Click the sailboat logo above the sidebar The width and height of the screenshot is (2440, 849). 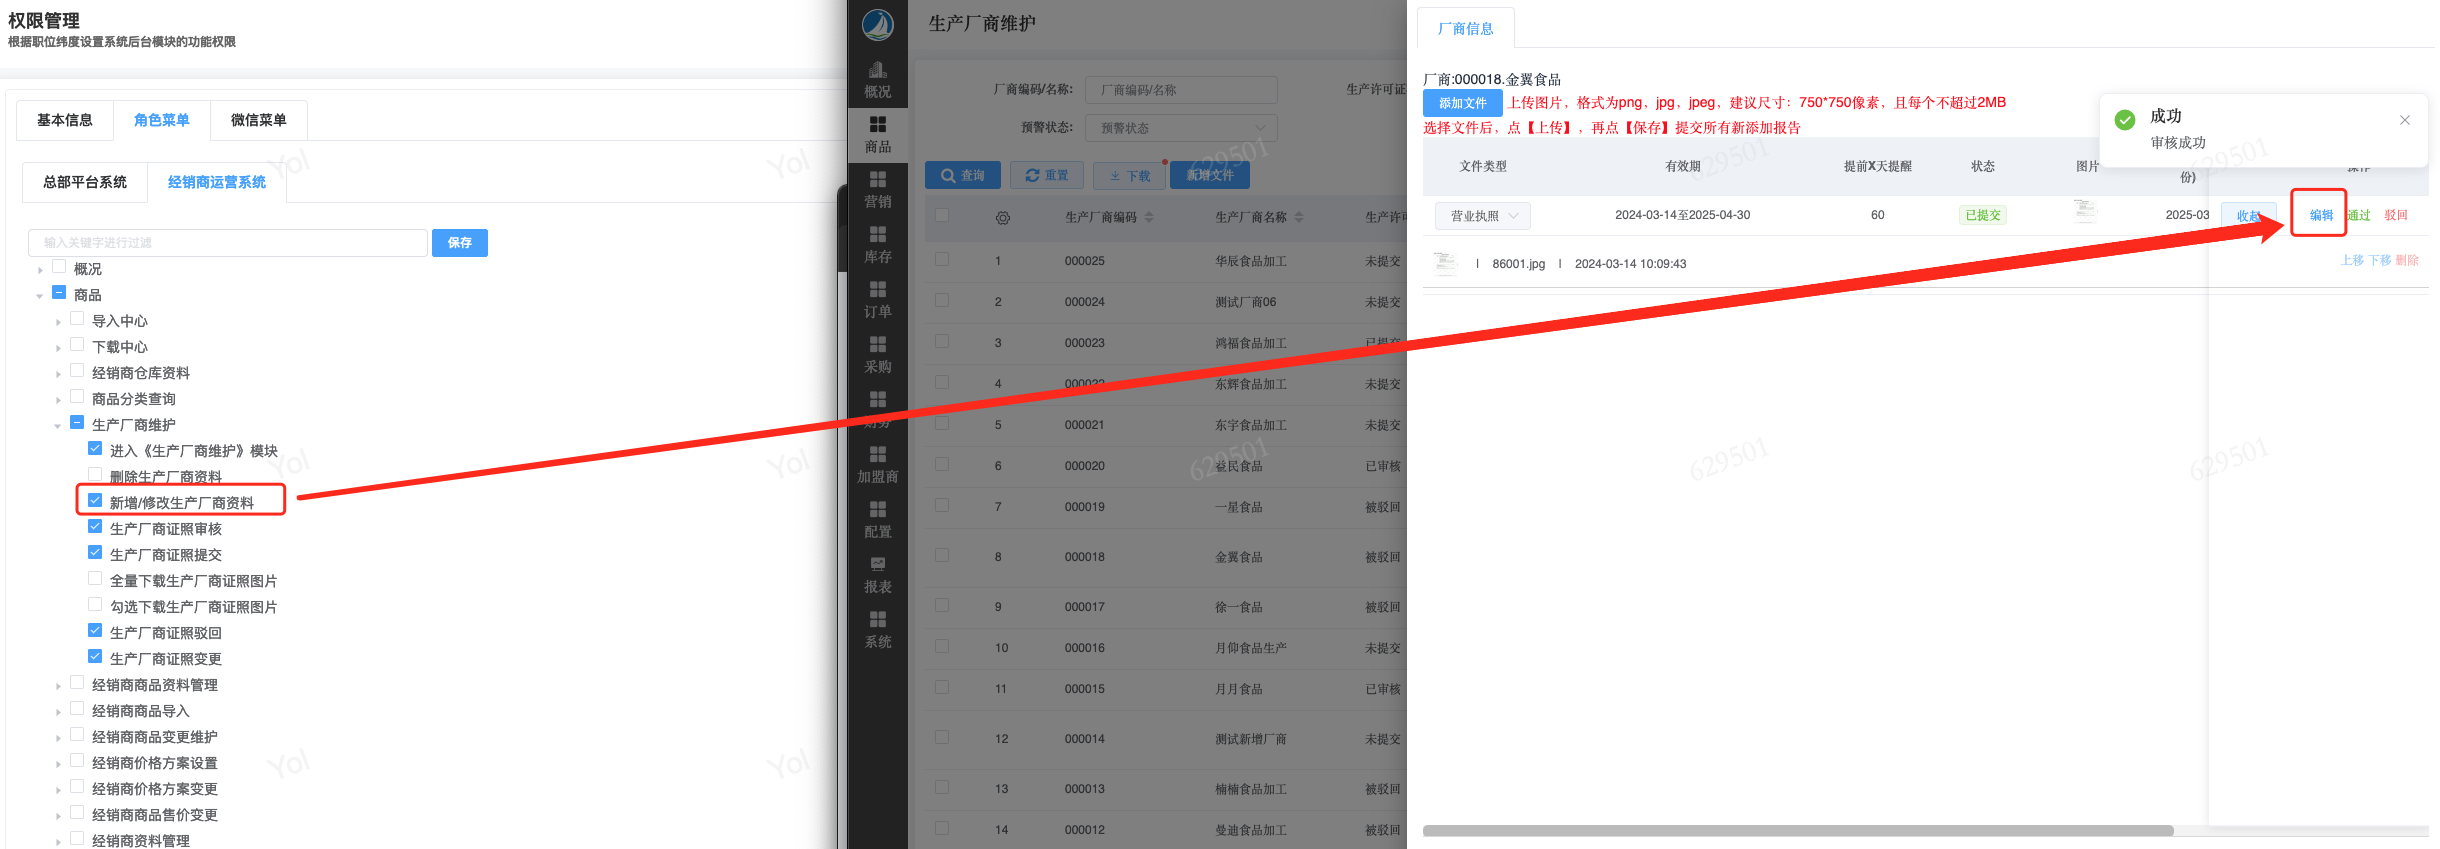click(x=877, y=24)
